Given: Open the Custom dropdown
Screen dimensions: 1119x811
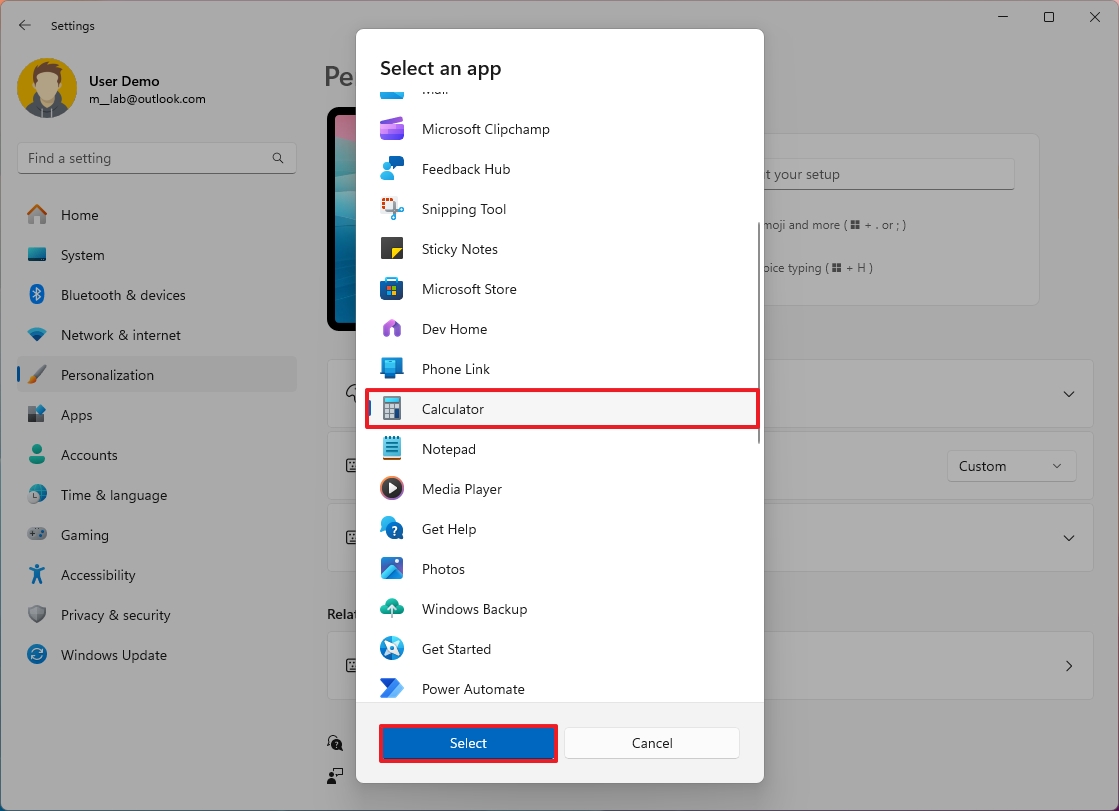Looking at the screenshot, I should (1011, 466).
